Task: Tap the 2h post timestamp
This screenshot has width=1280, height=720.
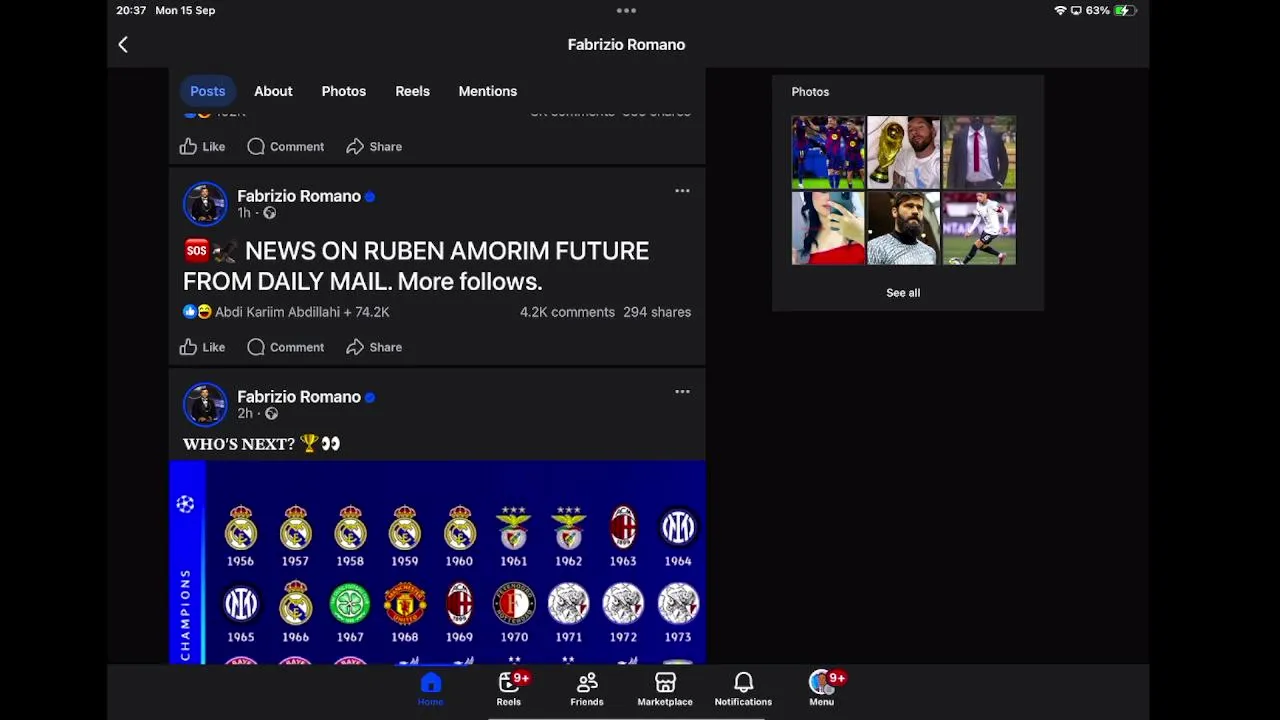Action: pos(245,414)
